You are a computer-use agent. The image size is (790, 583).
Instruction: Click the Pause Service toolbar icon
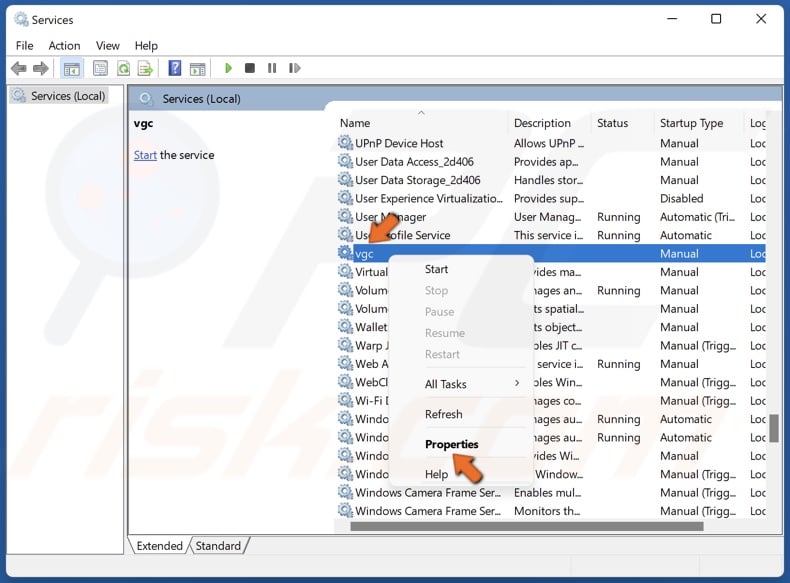[272, 68]
